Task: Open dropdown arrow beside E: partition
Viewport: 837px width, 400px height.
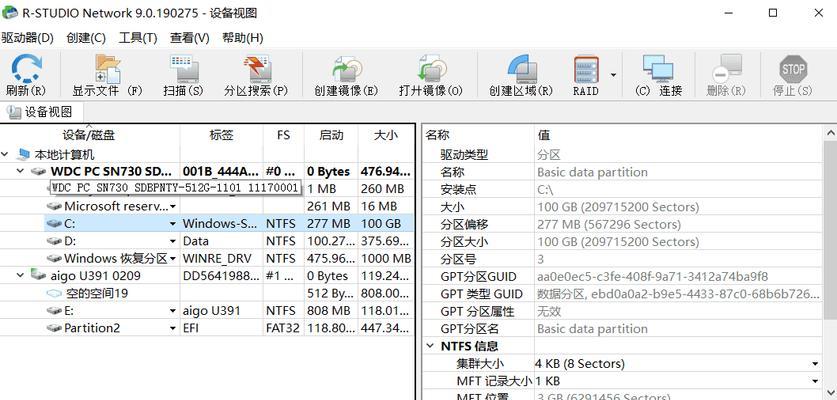Action: pyautogui.click(x=172, y=311)
